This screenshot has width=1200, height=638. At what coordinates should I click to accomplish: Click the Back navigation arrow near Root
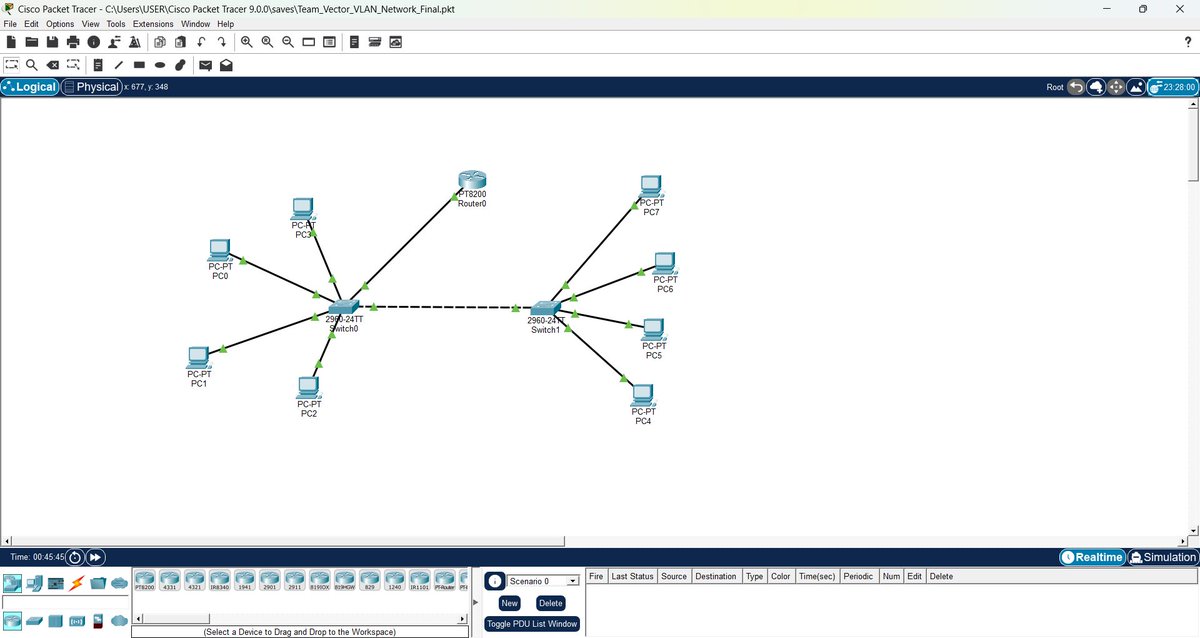pos(1076,87)
